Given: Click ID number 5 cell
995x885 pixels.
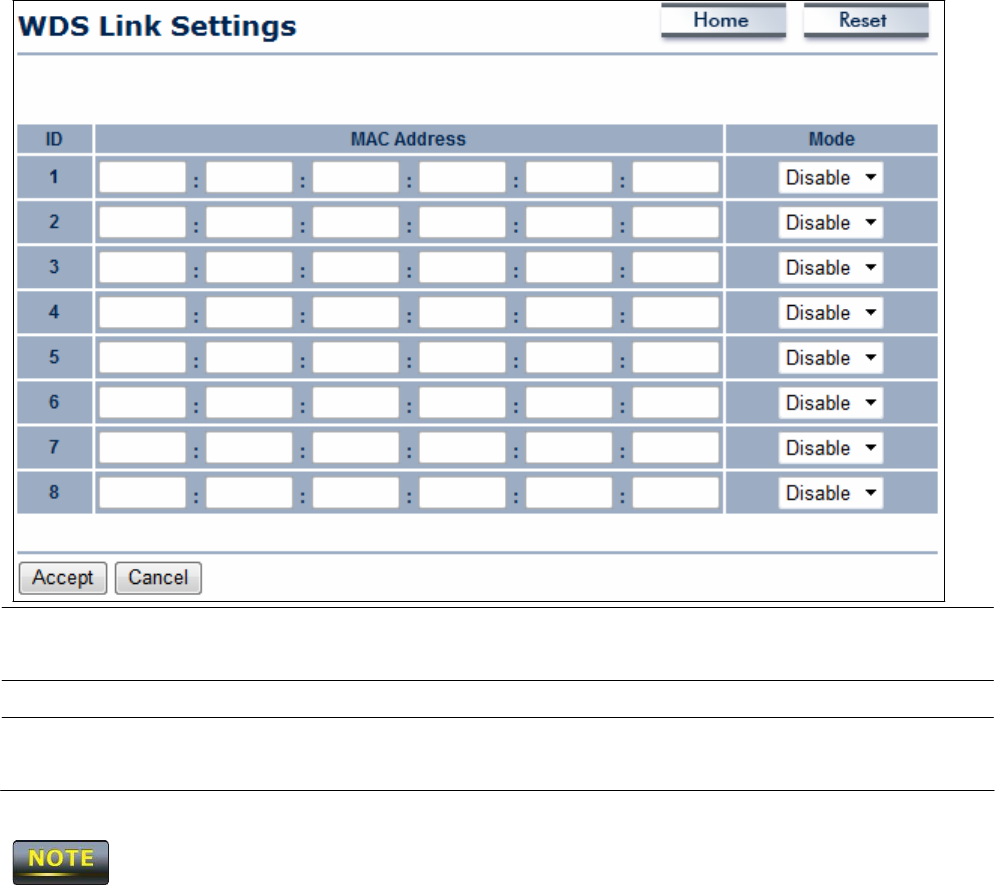Looking at the screenshot, I should click(x=55, y=357).
